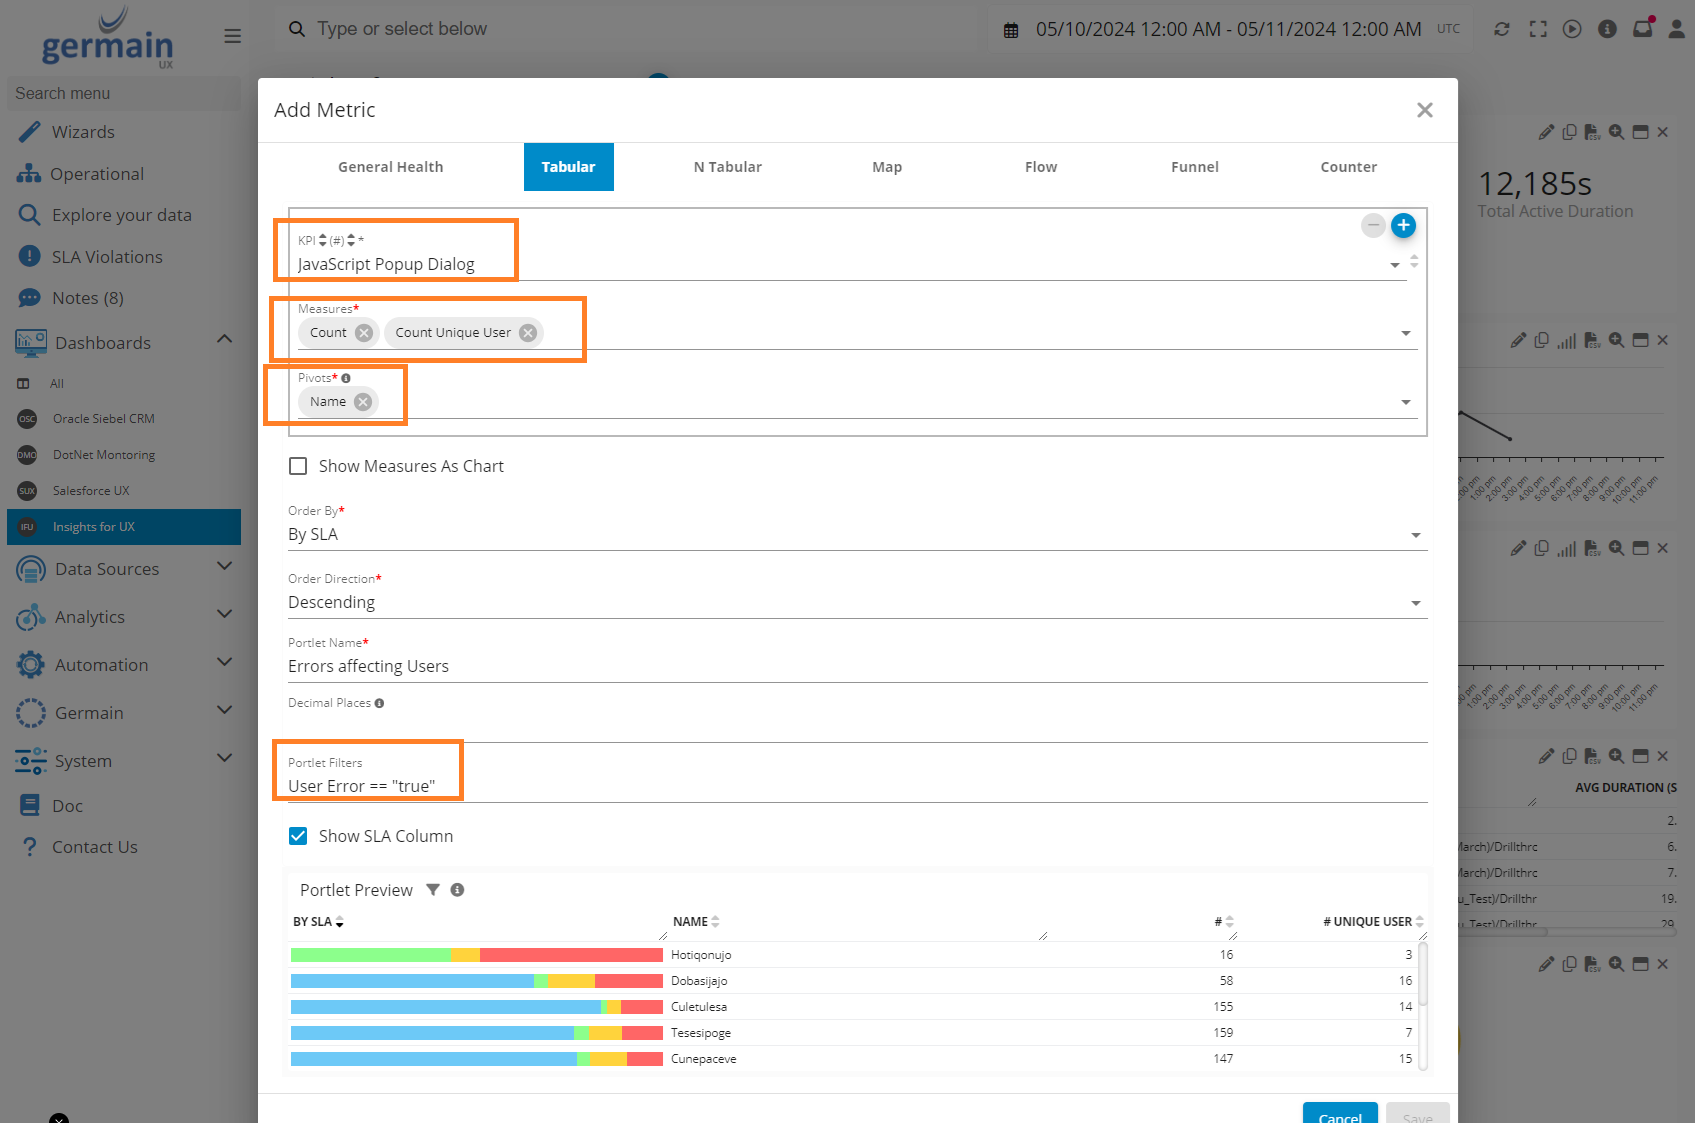1695x1123 pixels.
Task: Click the refresh icon in top bar
Action: click(x=1501, y=29)
